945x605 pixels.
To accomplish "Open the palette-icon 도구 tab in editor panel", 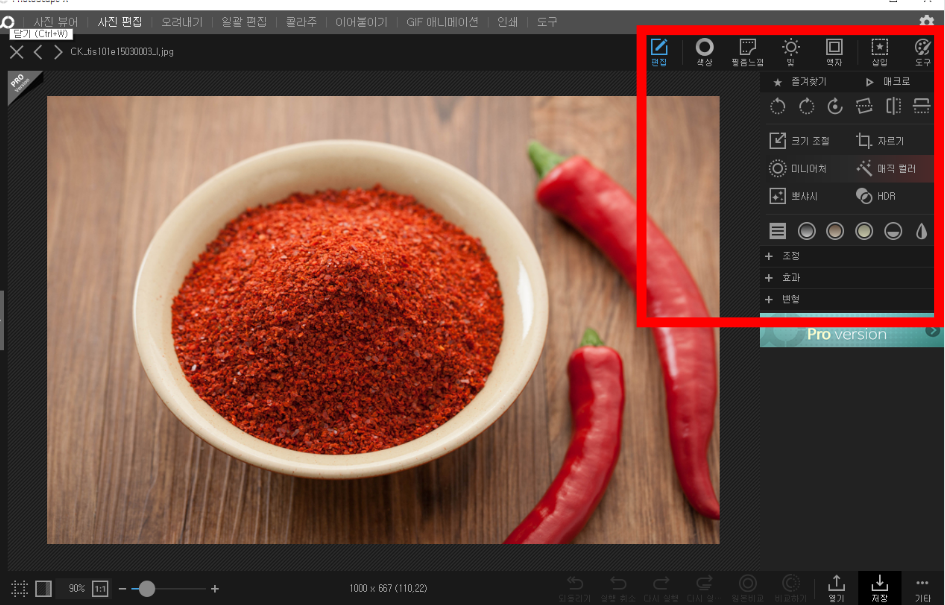I will 923,52.
